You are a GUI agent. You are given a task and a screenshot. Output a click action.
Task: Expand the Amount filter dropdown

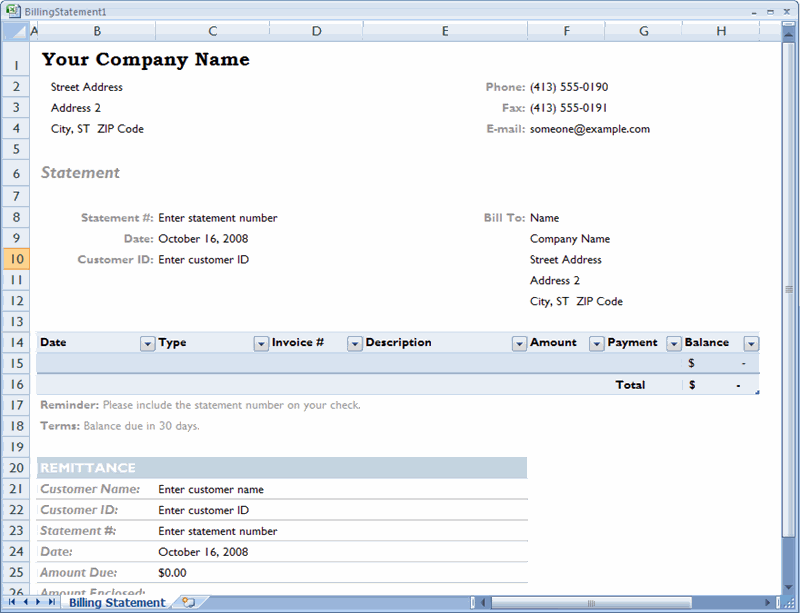click(x=596, y=344)
